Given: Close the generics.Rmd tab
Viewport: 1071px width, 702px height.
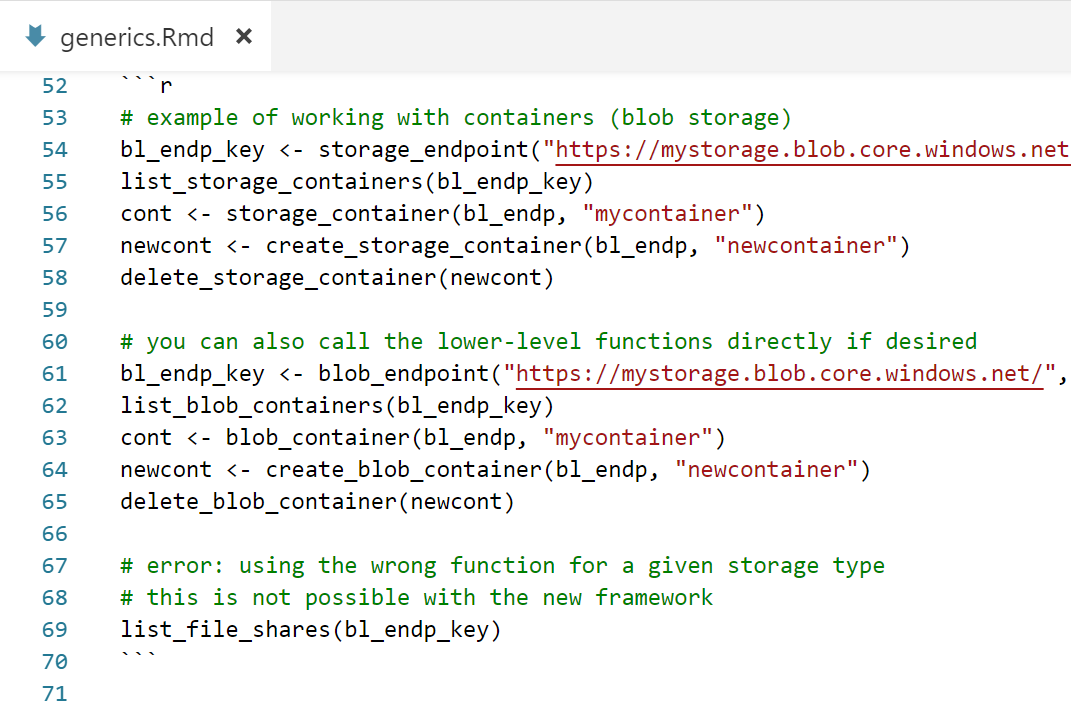Looking at the screenshot, I should [243, 36].
